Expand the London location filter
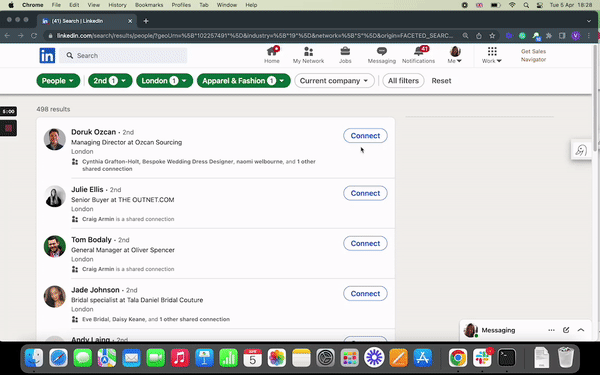This screenshot has width=600, height=375. point(165,81)
